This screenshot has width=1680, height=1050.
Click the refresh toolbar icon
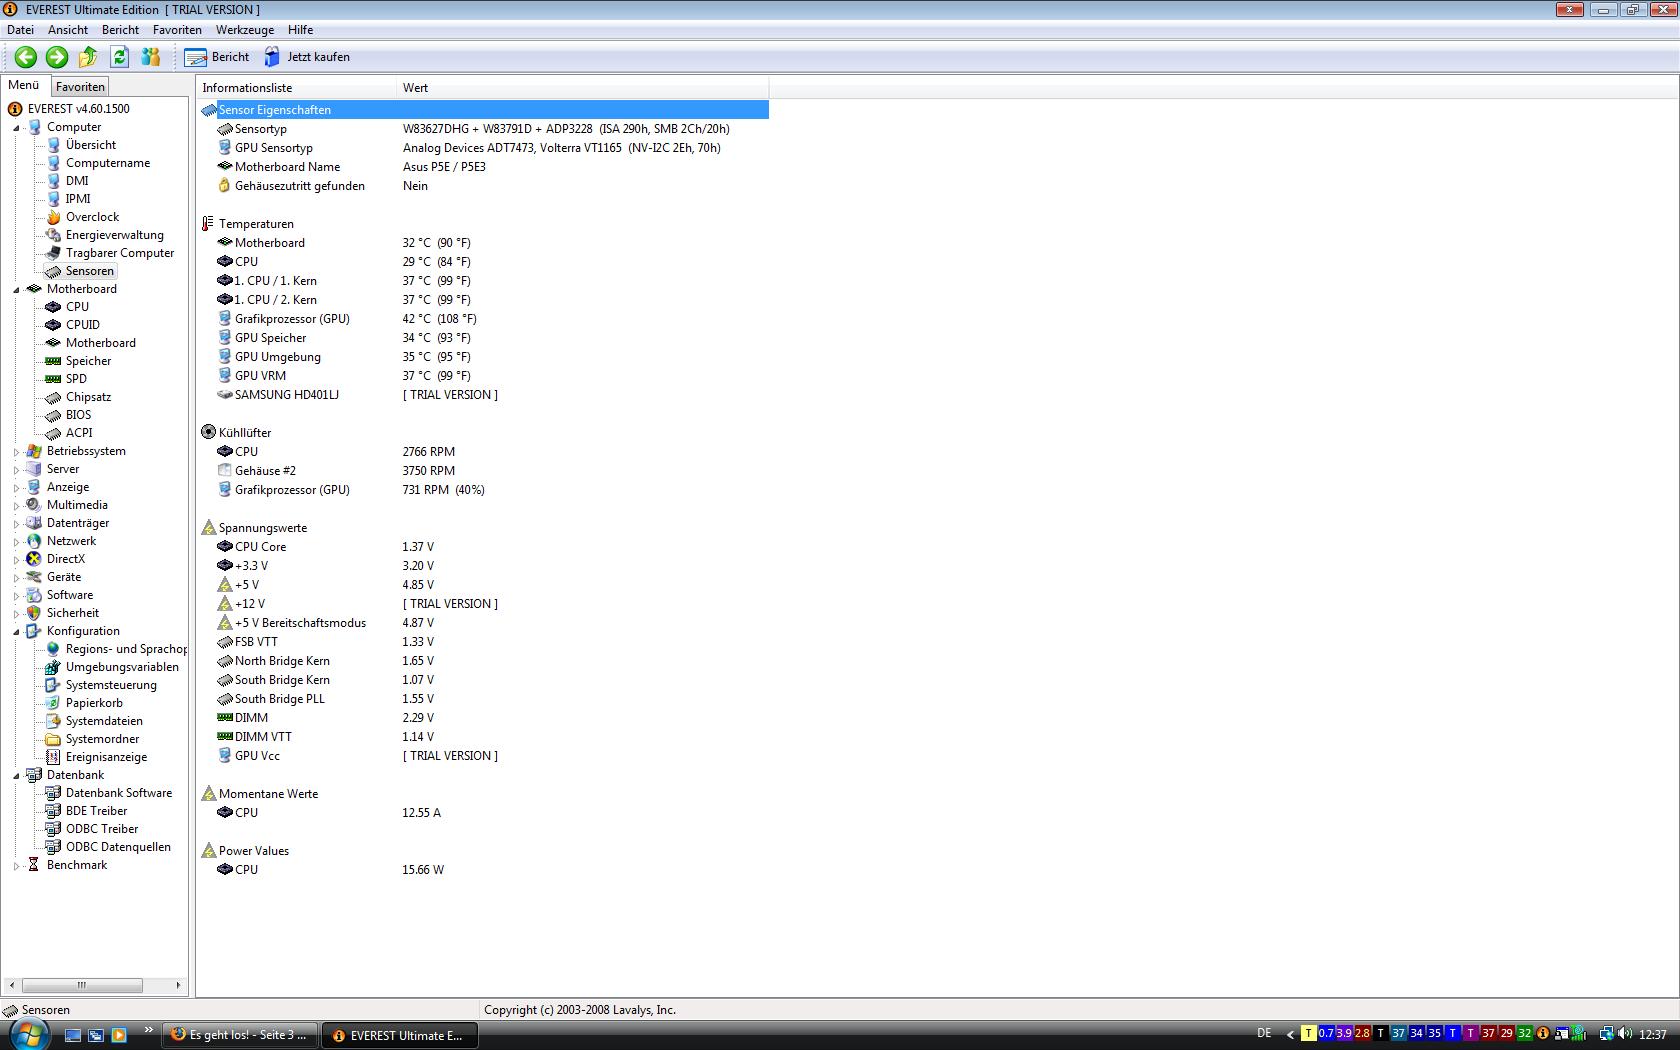(x=119, y=57)
